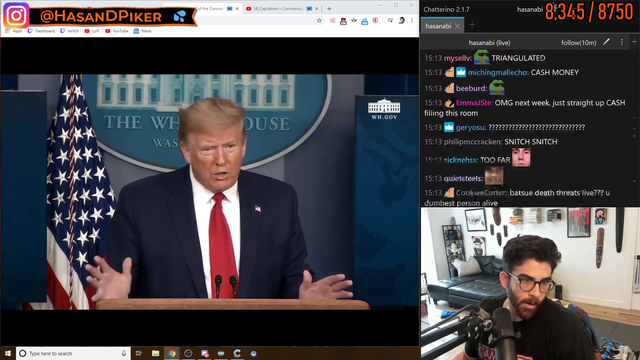
Task: Add a new split with plus icon
Action: 634,42
